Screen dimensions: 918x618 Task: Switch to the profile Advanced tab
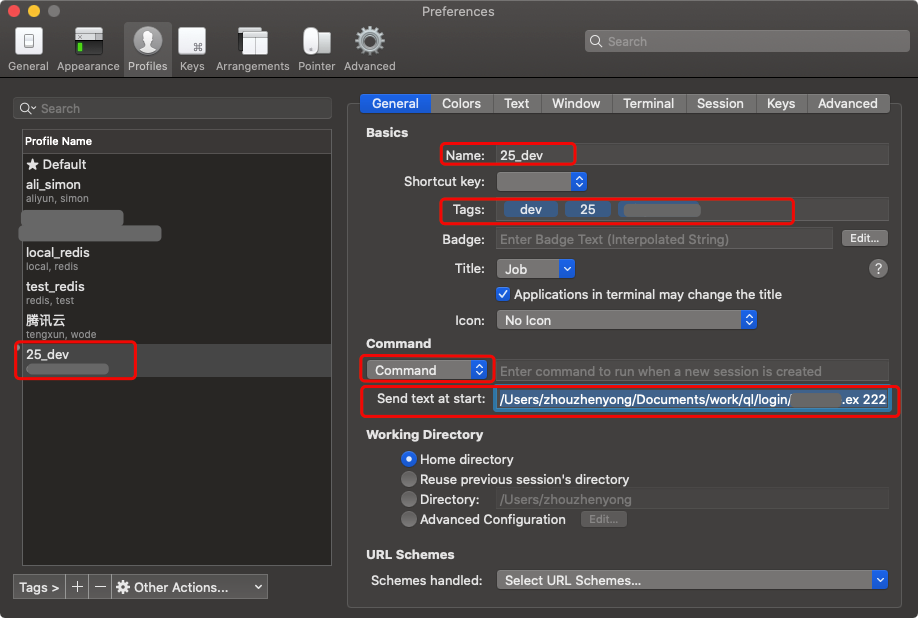[847, 104]
